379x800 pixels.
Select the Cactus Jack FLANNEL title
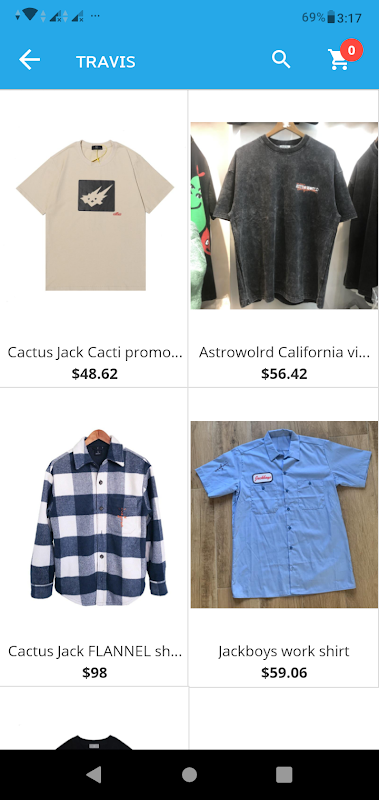(95, 651)
